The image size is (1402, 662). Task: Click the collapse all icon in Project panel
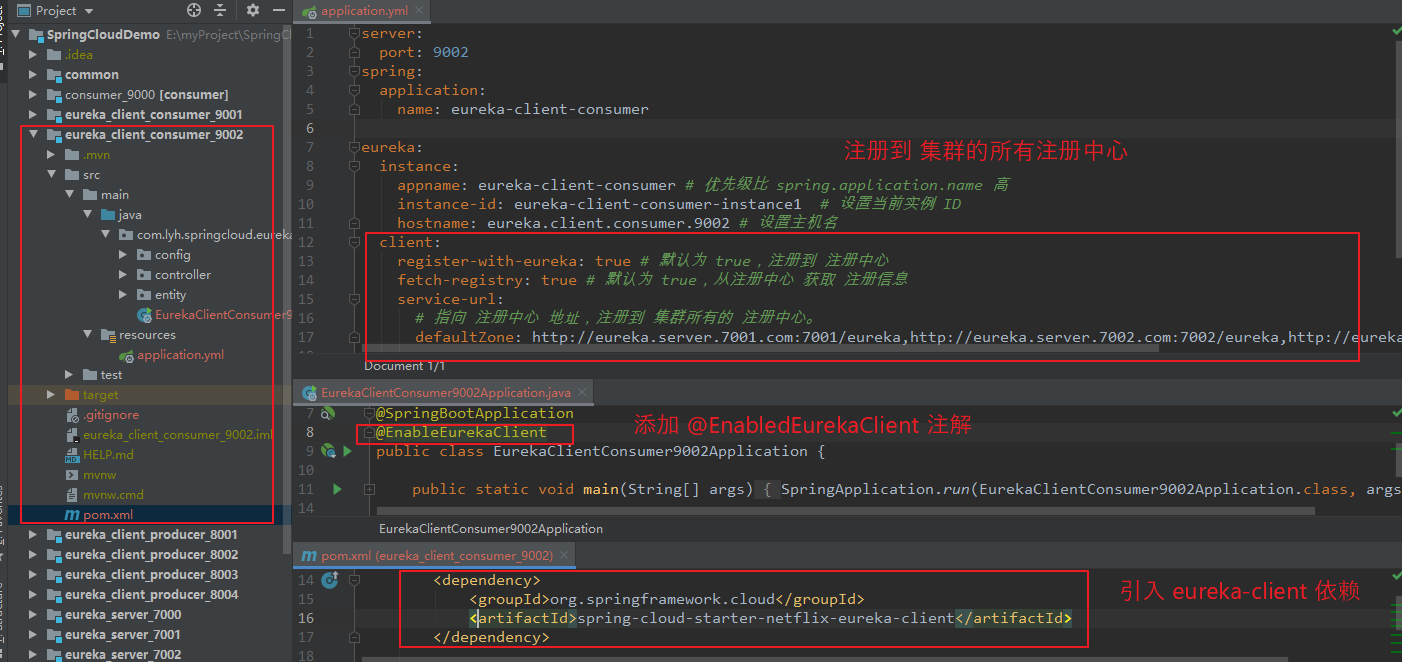222,11
